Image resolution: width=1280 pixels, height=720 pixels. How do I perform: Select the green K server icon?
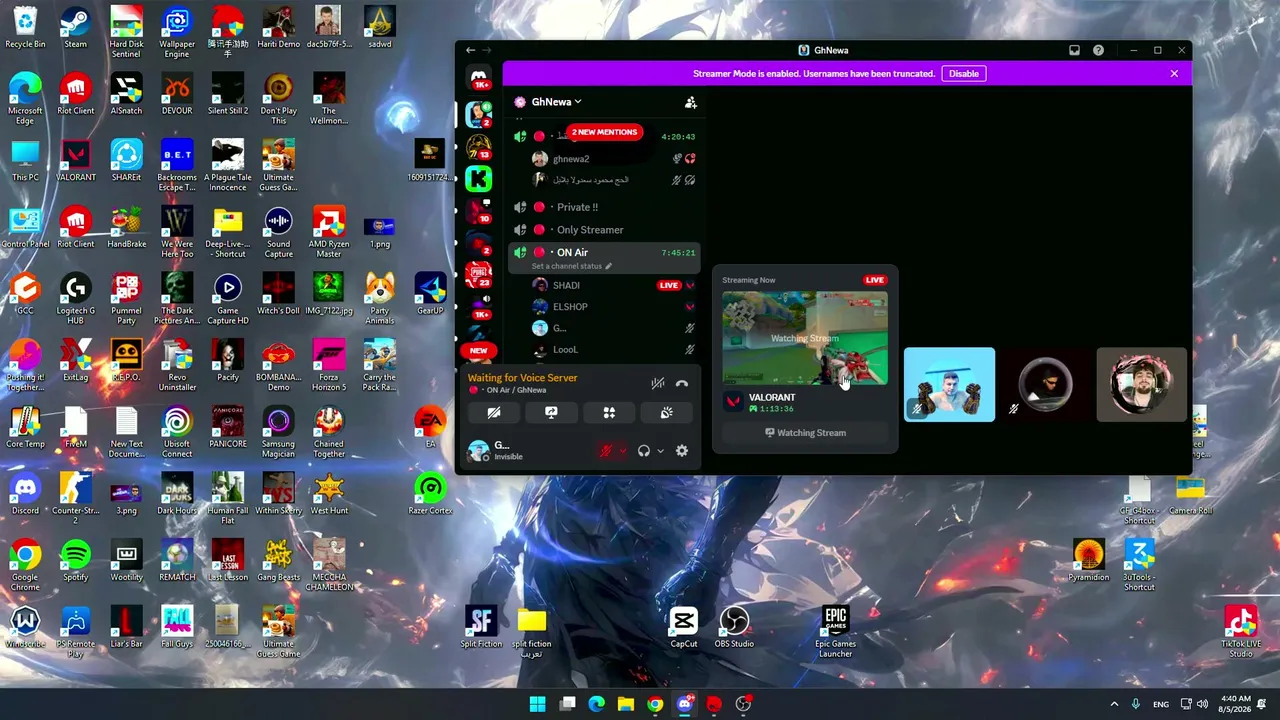click(478, 179)
